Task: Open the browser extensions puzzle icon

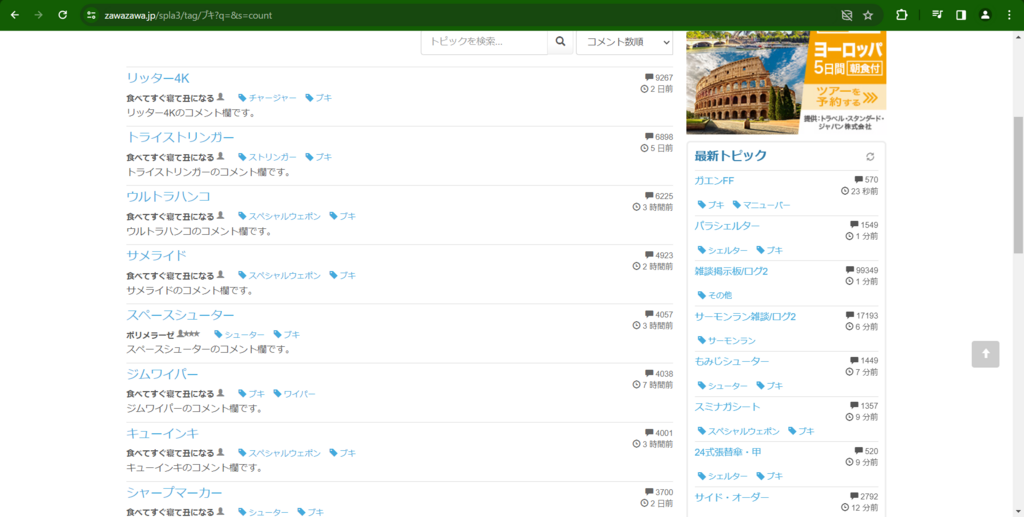Action: tap(901, 15)
